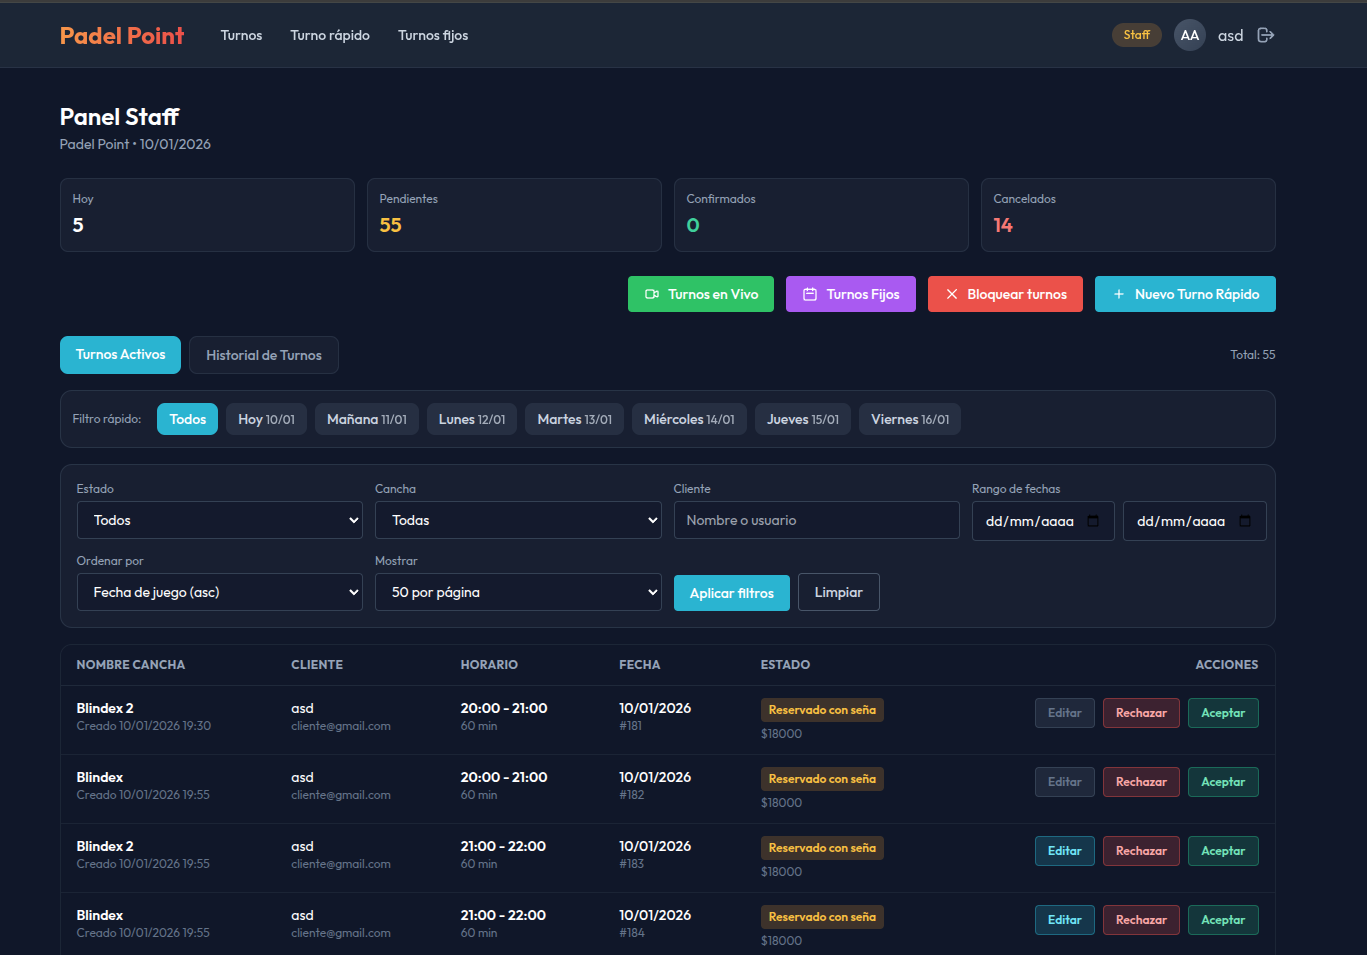Toggle the Hoy 10/01 quick filter

pyautogui.click(x=266, y=419)
